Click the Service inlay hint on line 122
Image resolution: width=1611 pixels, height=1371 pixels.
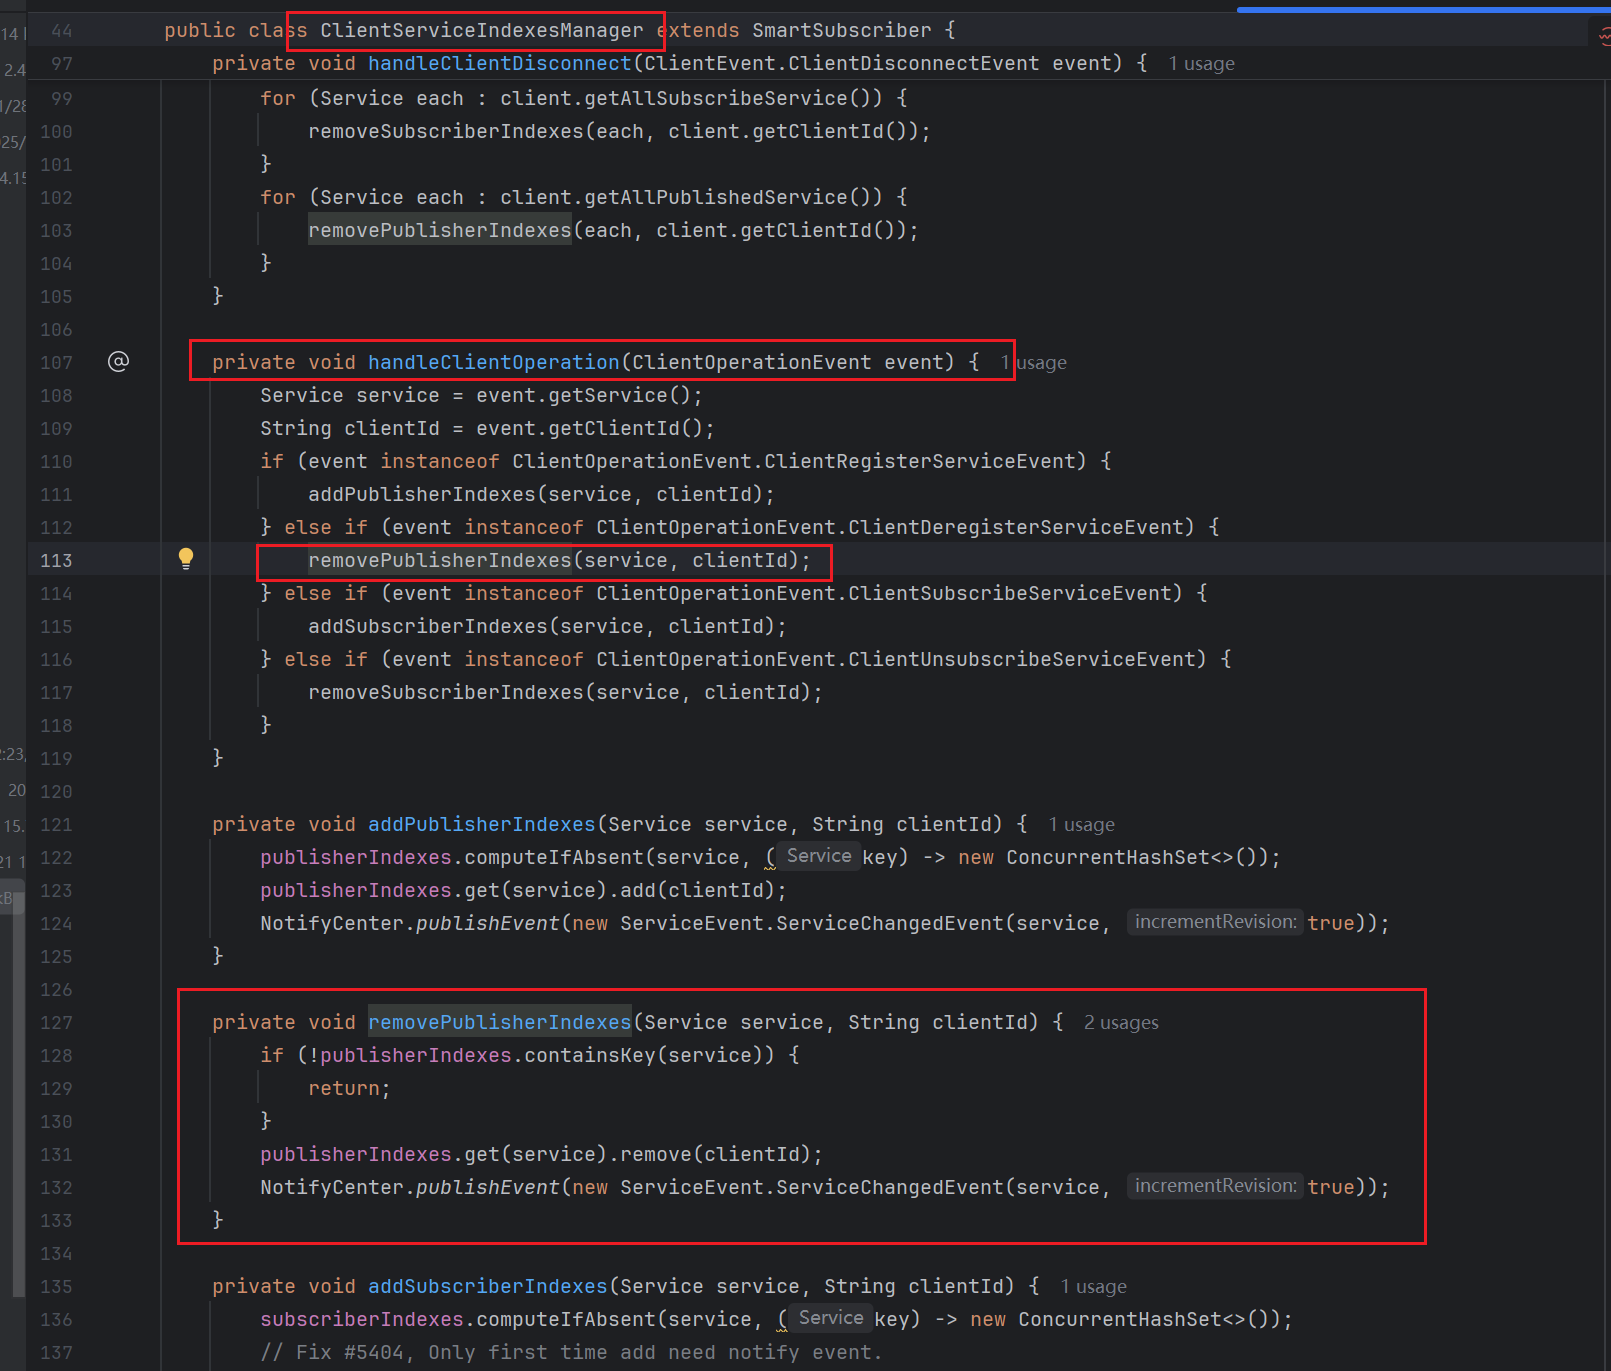pyautogui.click(x=818, y=856)
